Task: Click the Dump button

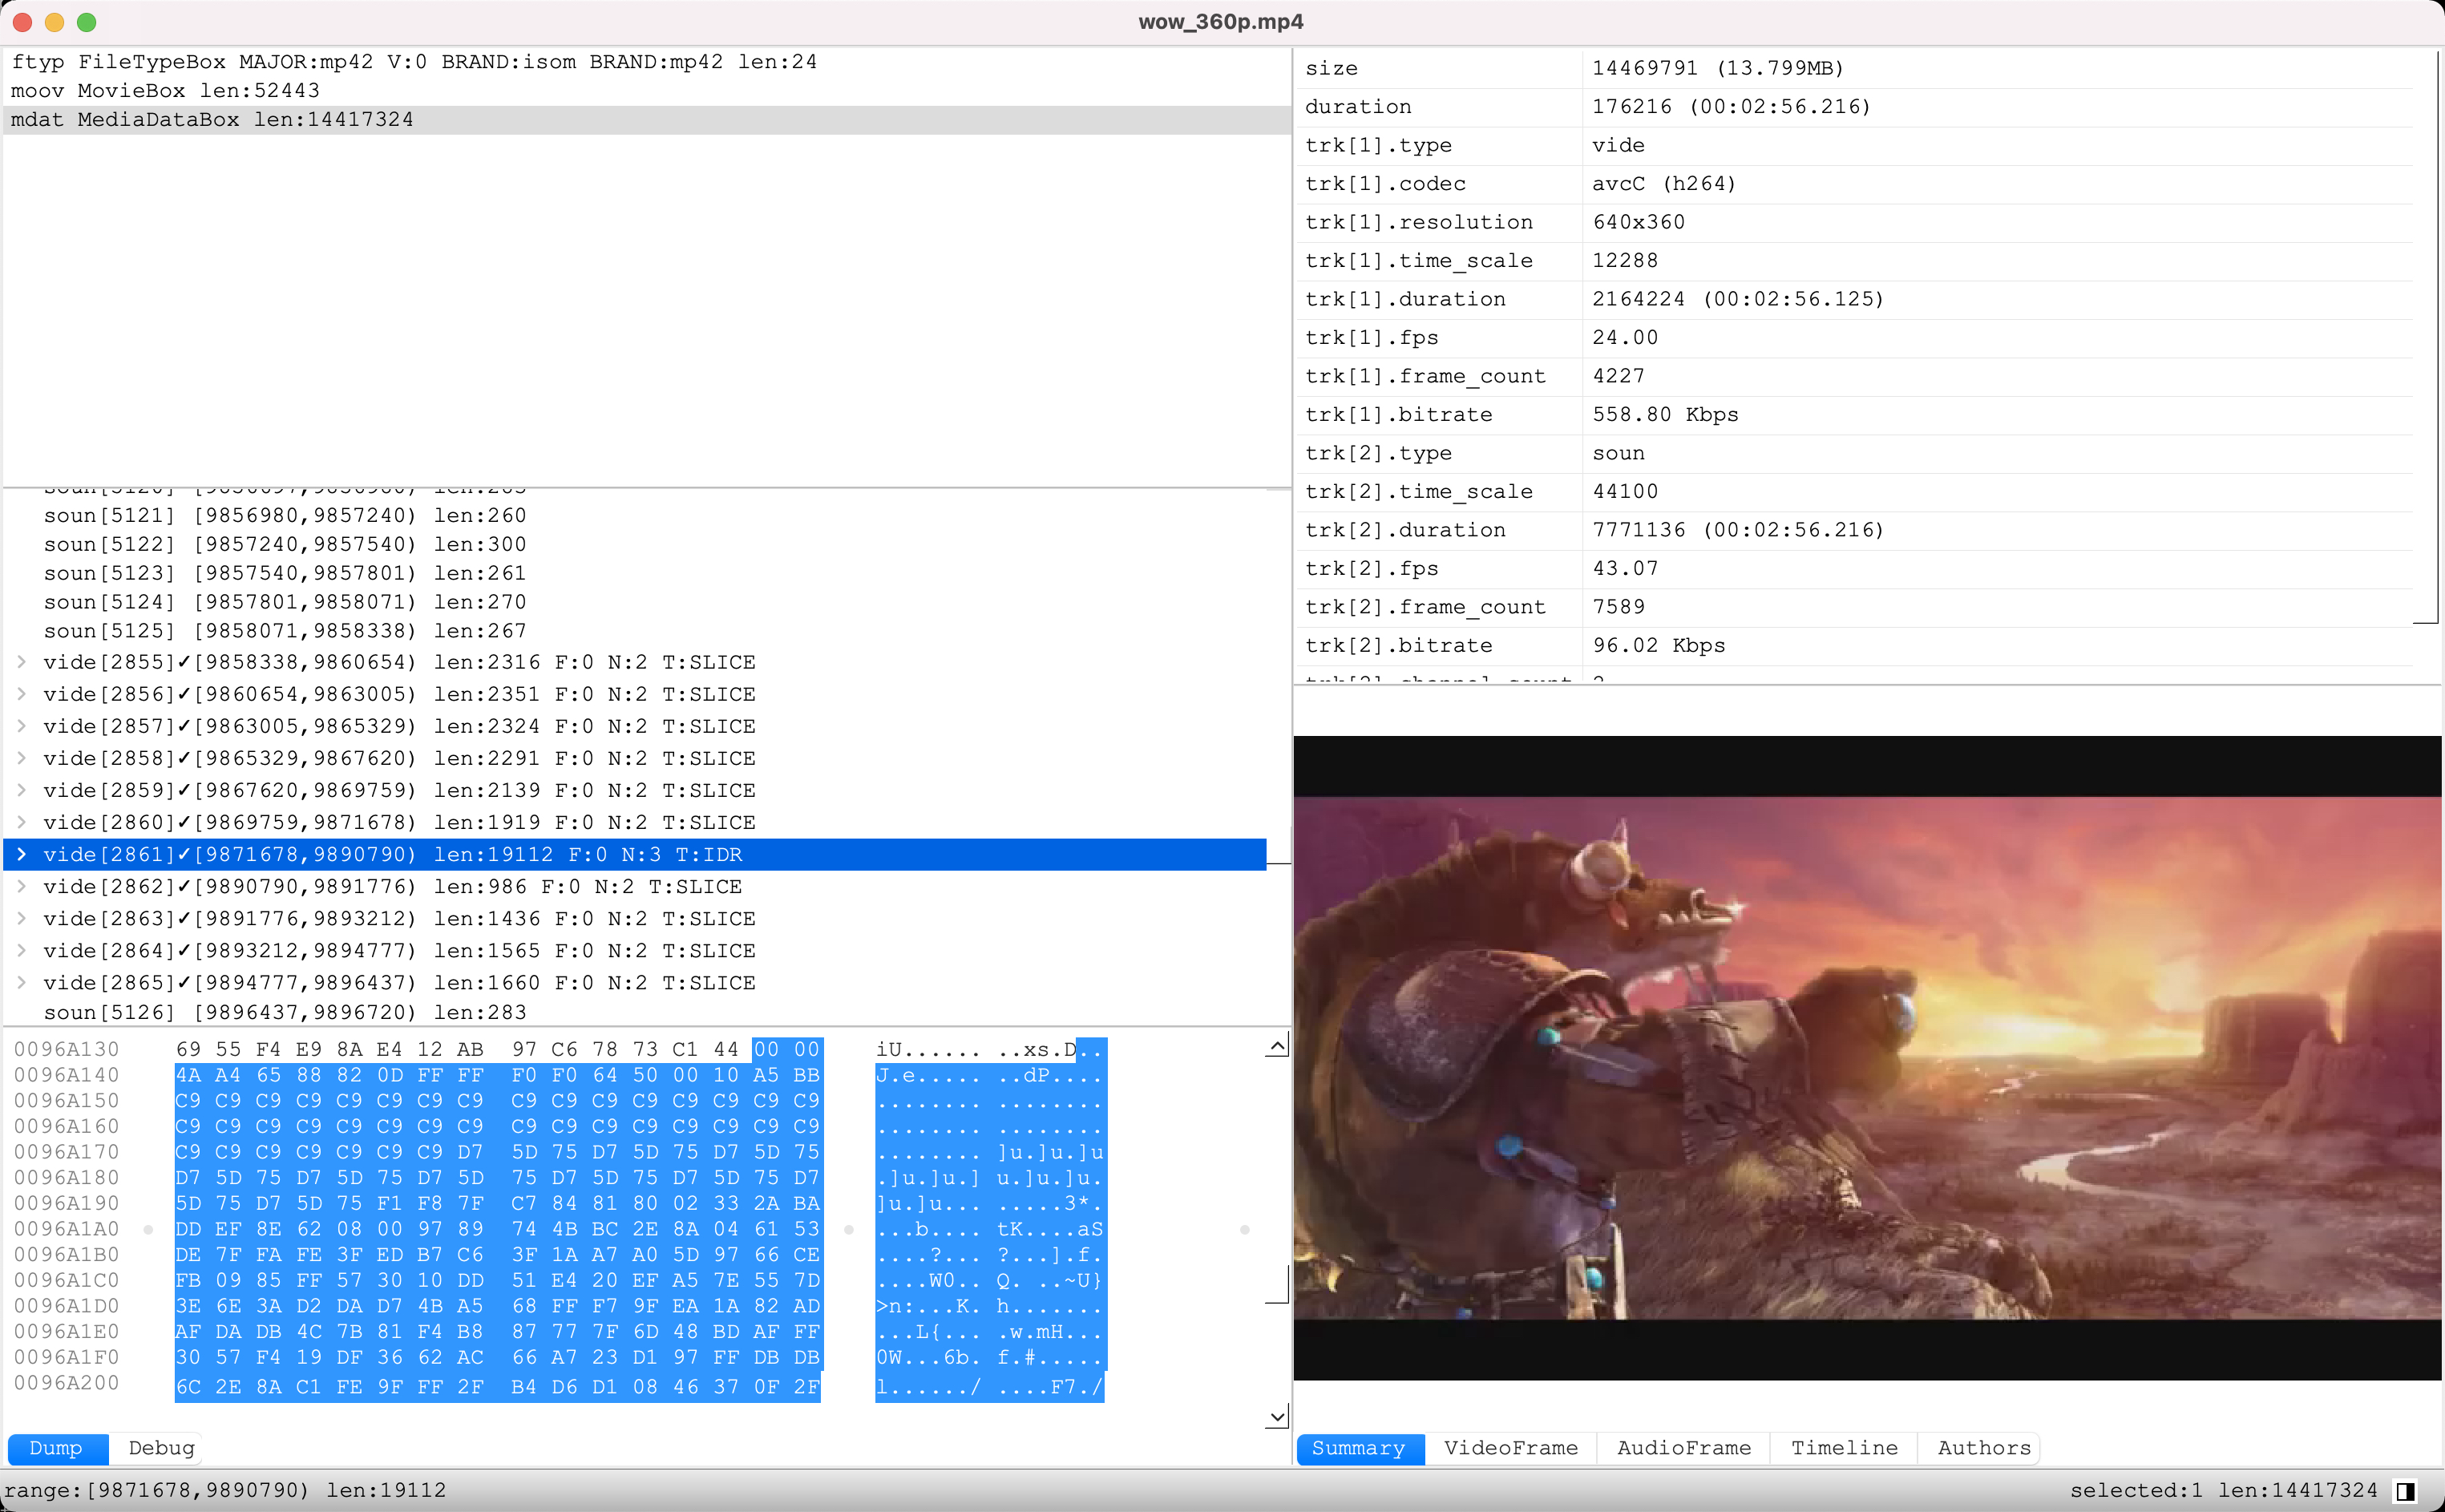Action: pyautogui.click(x=56, y=1447)
